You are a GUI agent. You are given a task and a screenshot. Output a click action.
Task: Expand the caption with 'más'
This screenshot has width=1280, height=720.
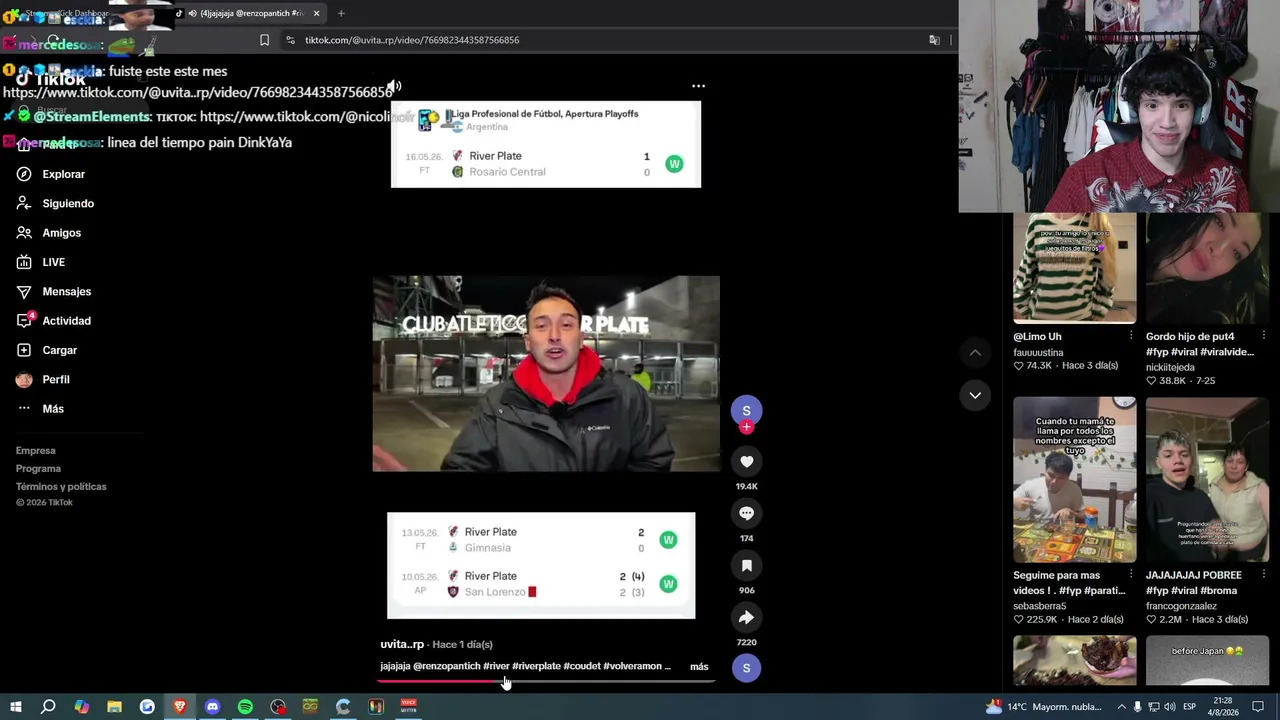pos(699,667)
